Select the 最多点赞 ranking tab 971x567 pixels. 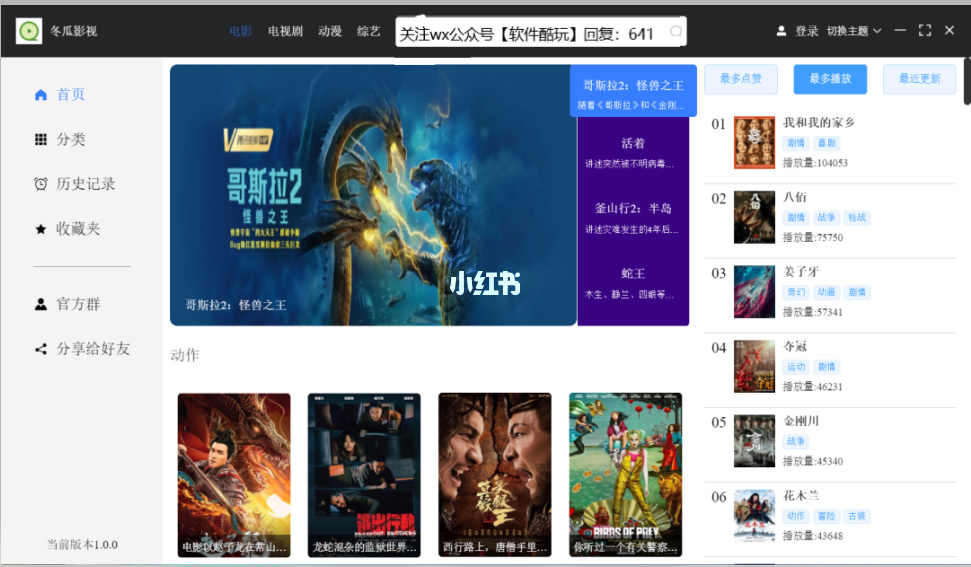741,79
